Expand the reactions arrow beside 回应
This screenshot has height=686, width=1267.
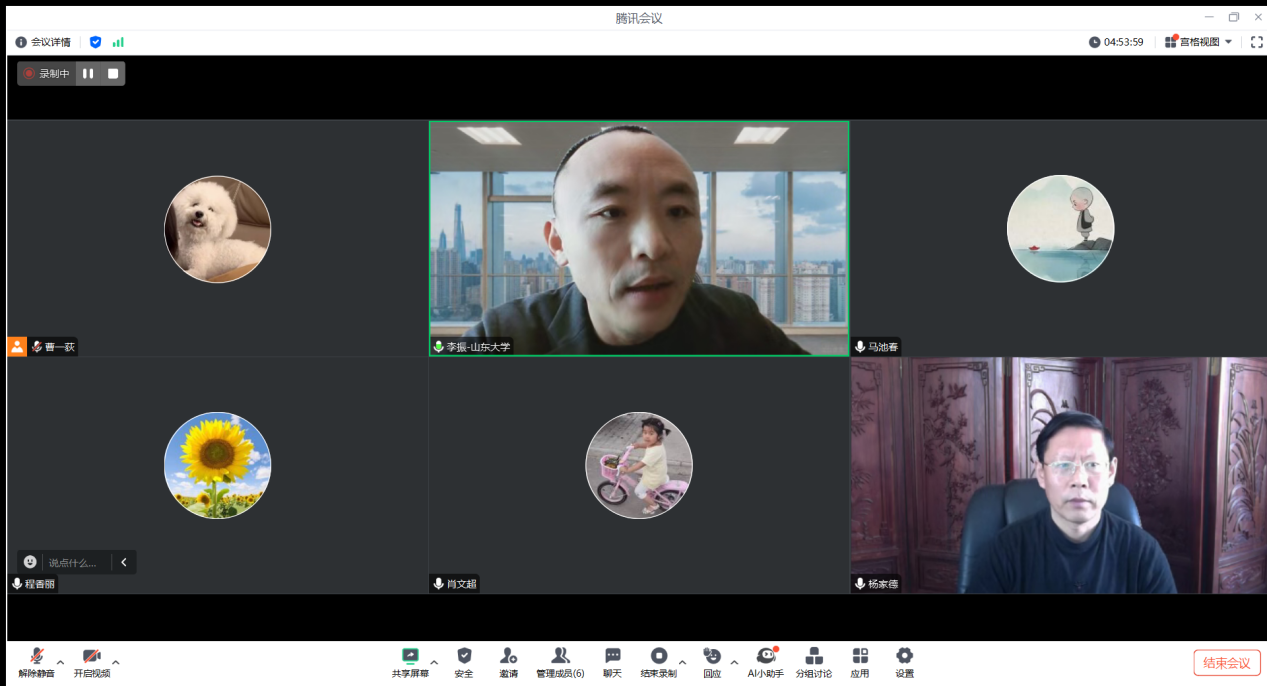click(x=734, y=662)
